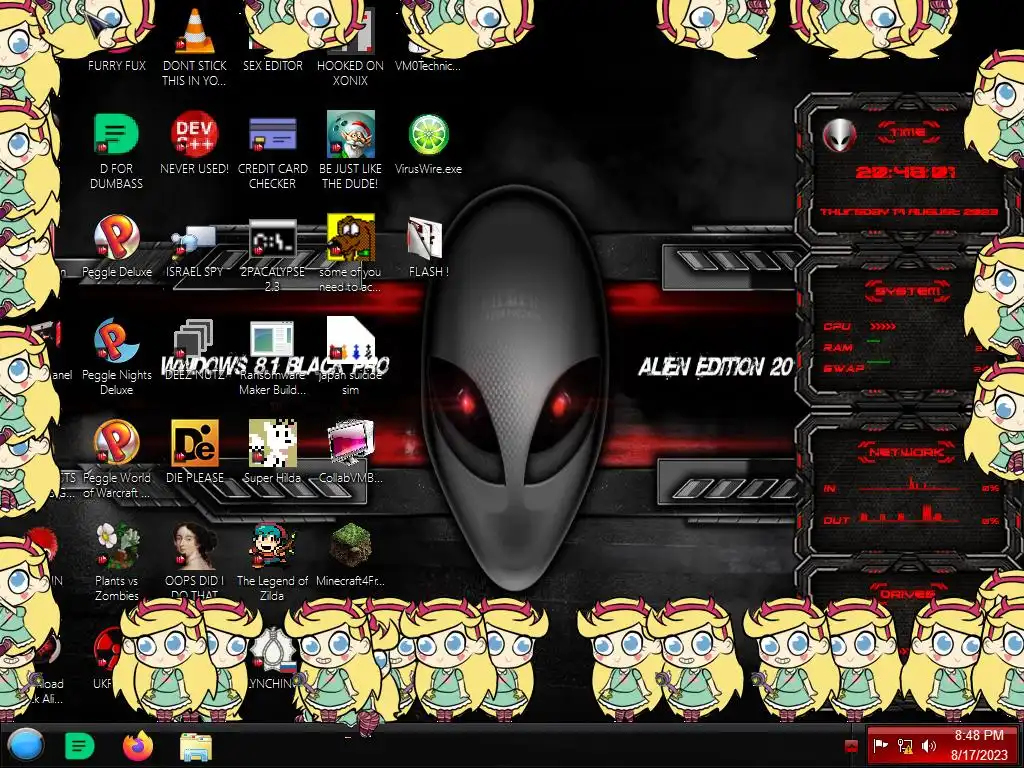Open Action Center flag tray icon

pyautogui.click(x=881, y=745)
